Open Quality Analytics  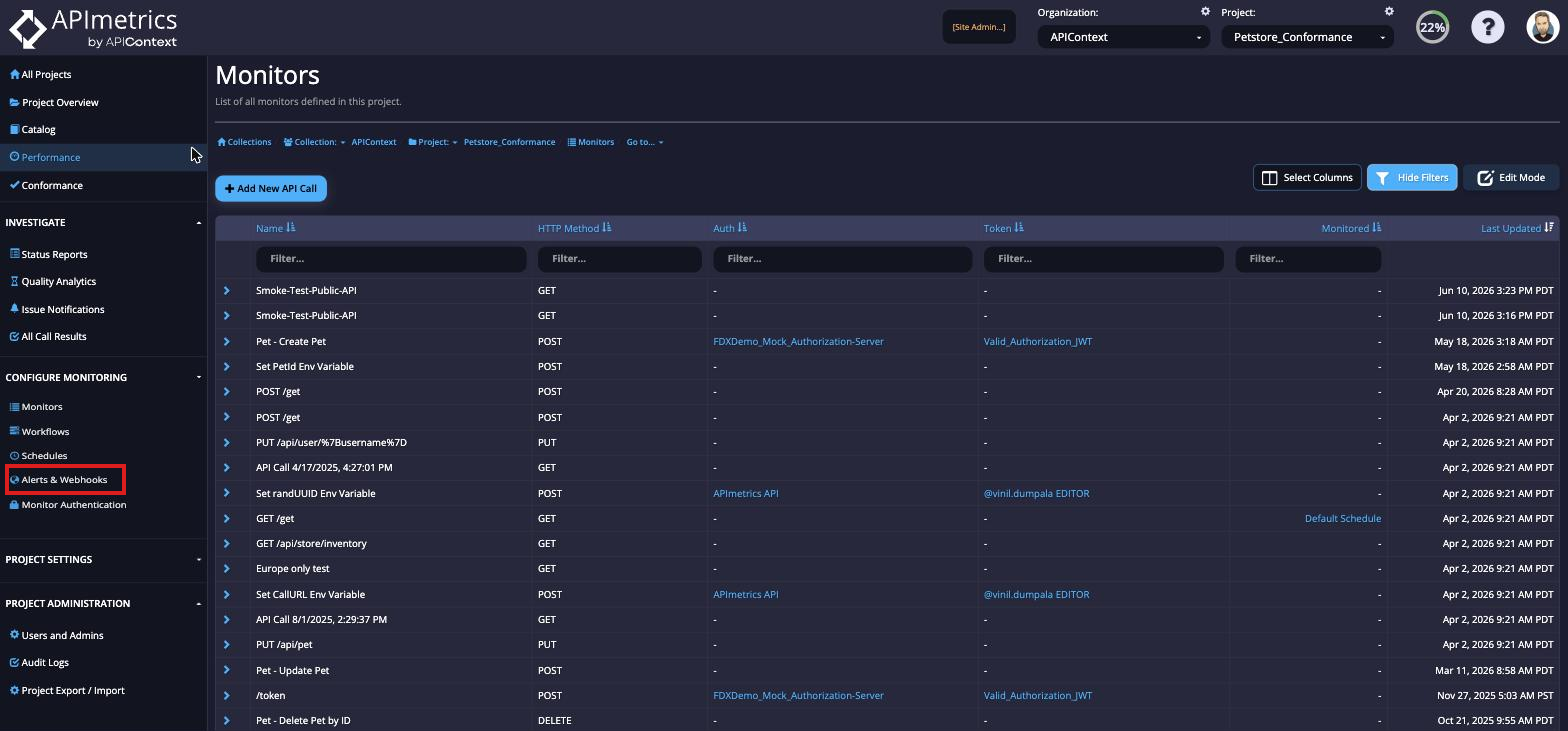(53, 281)
